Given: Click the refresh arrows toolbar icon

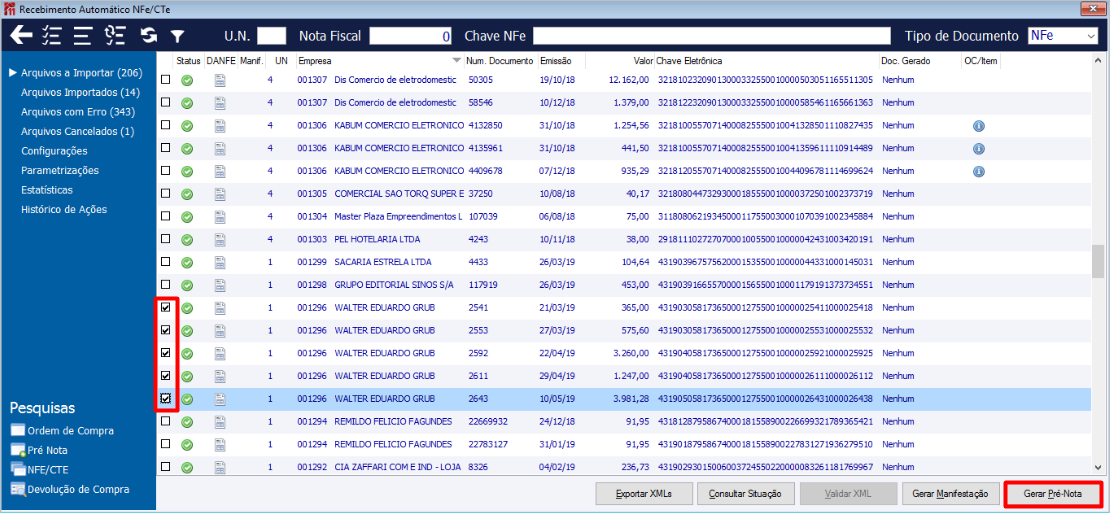Looking at the screenshot, I should (149, 35).
